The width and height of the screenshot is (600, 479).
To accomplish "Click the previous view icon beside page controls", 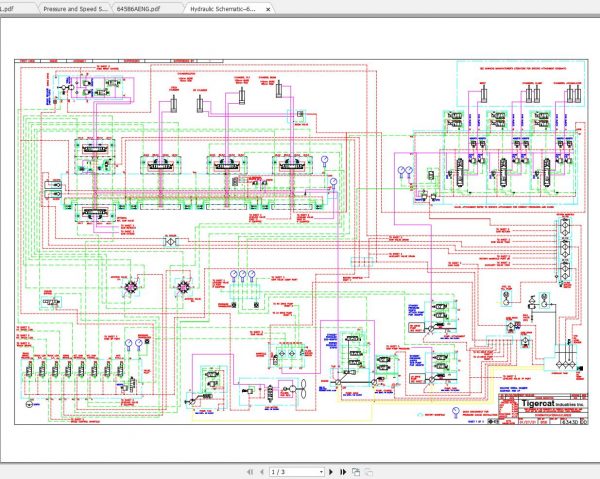I will tap(356, 472).
